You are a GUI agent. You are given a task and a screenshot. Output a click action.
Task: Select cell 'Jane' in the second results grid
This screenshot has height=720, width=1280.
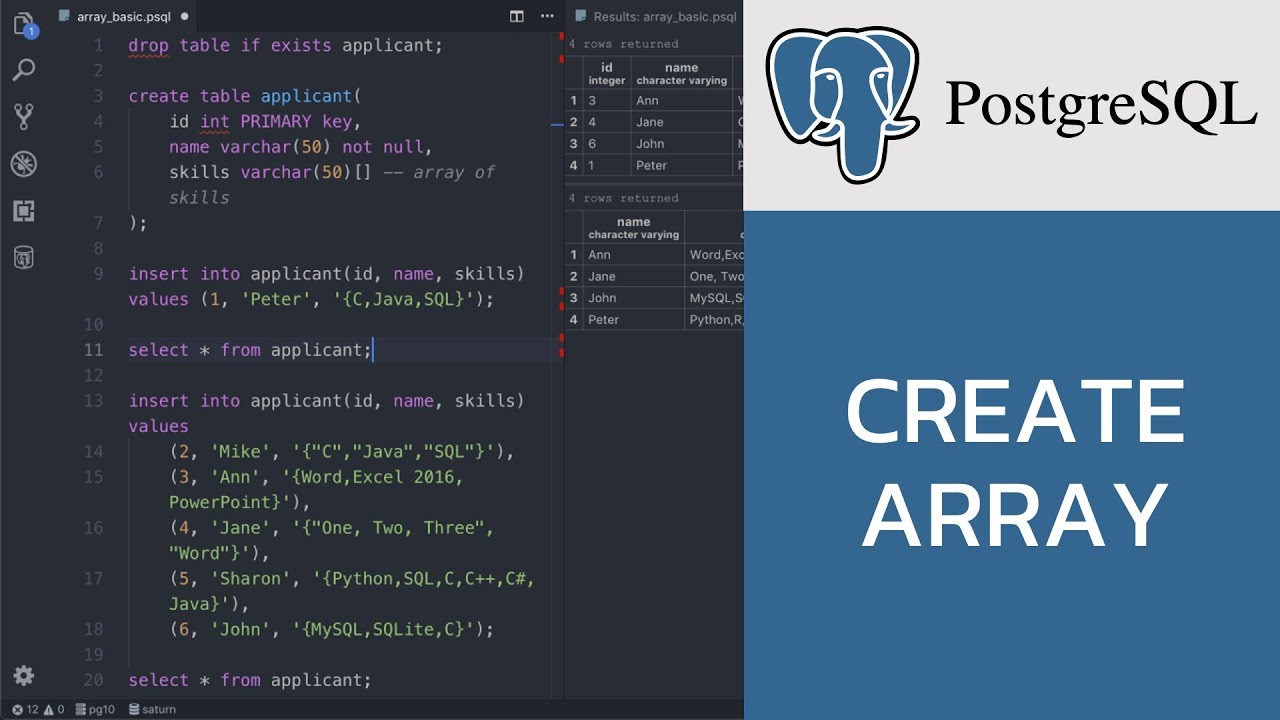click(633, 276)
